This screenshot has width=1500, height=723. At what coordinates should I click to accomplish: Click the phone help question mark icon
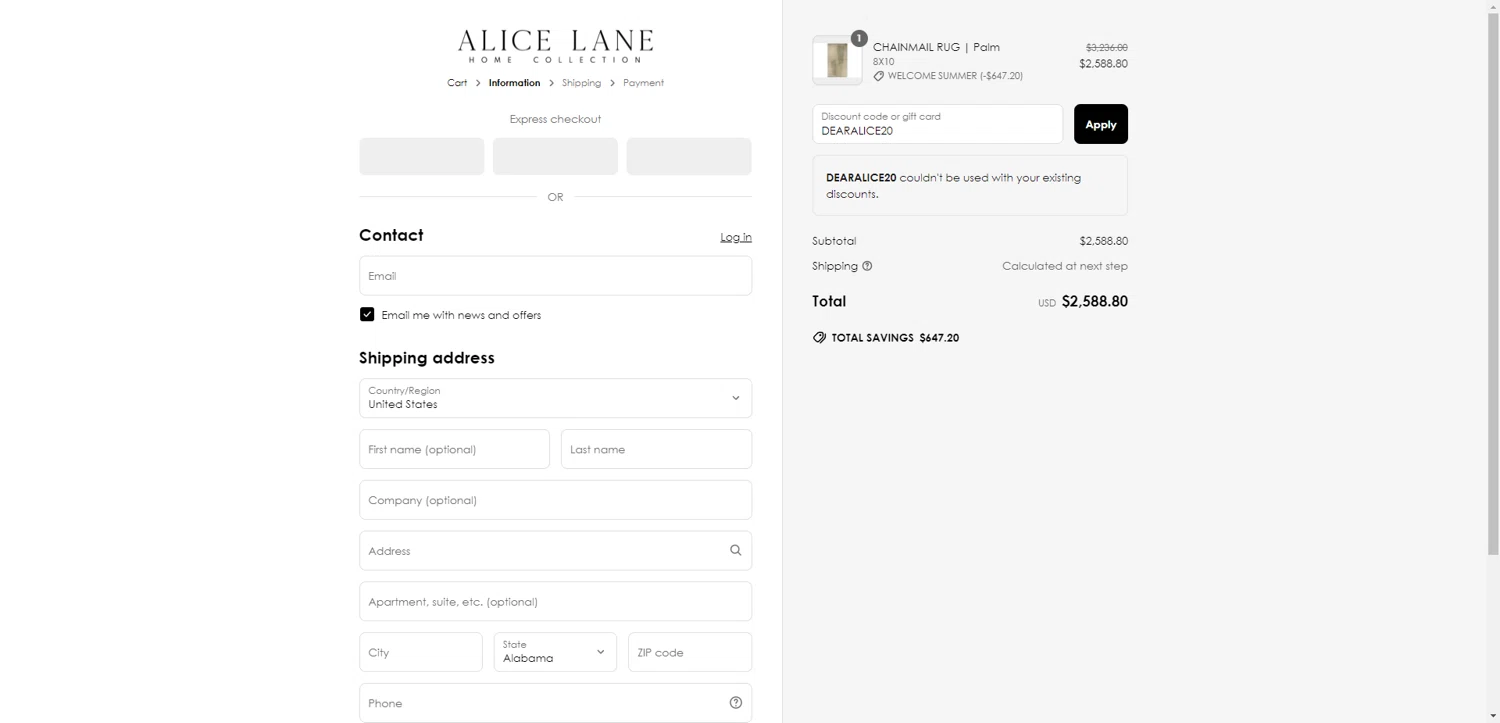736,703
